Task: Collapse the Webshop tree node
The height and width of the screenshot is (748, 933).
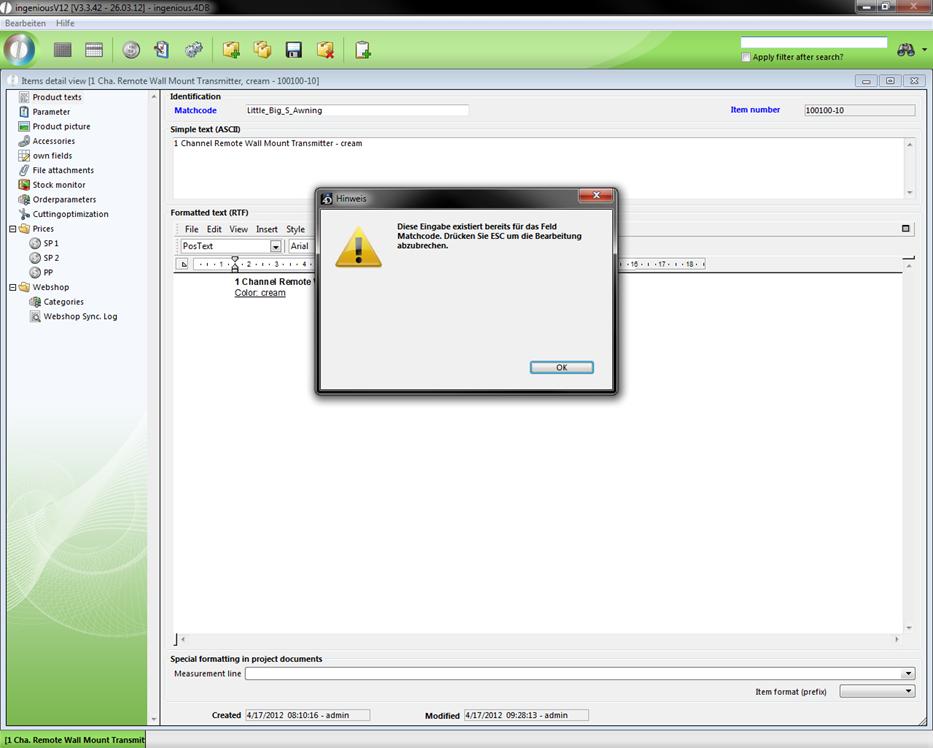Action: 13,287
